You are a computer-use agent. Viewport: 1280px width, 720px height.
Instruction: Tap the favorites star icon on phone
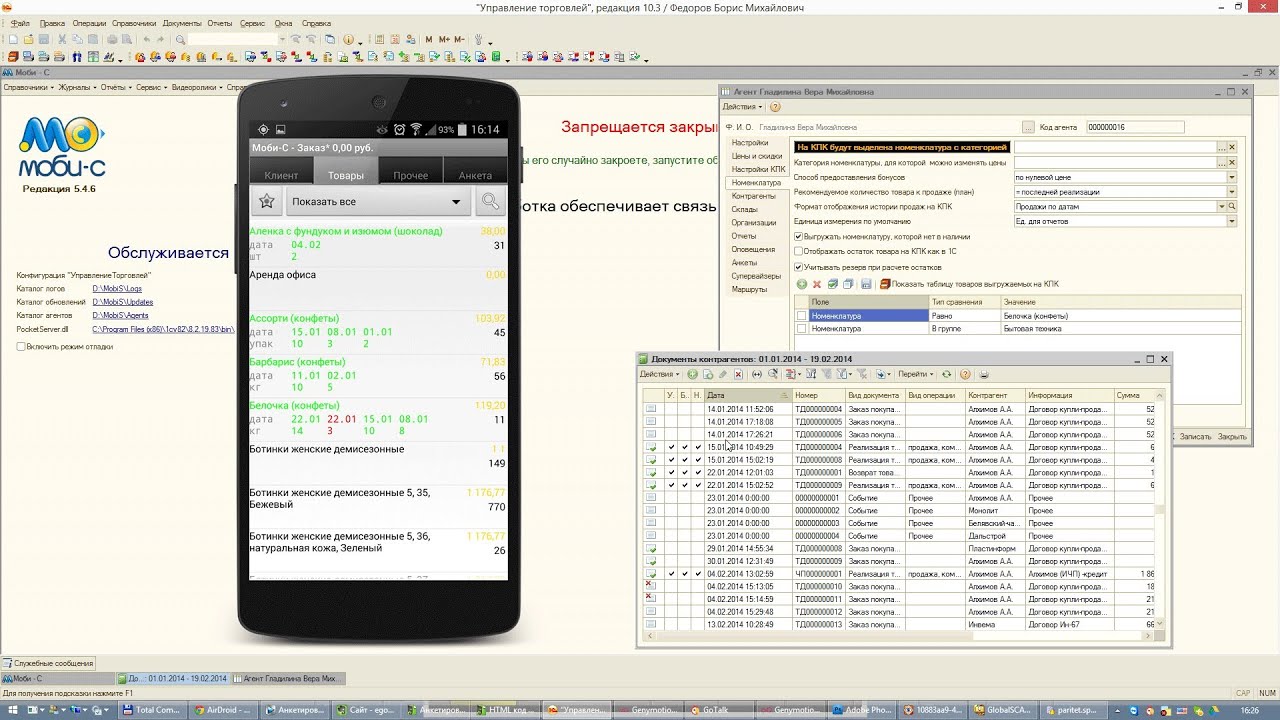click(266, 201)
